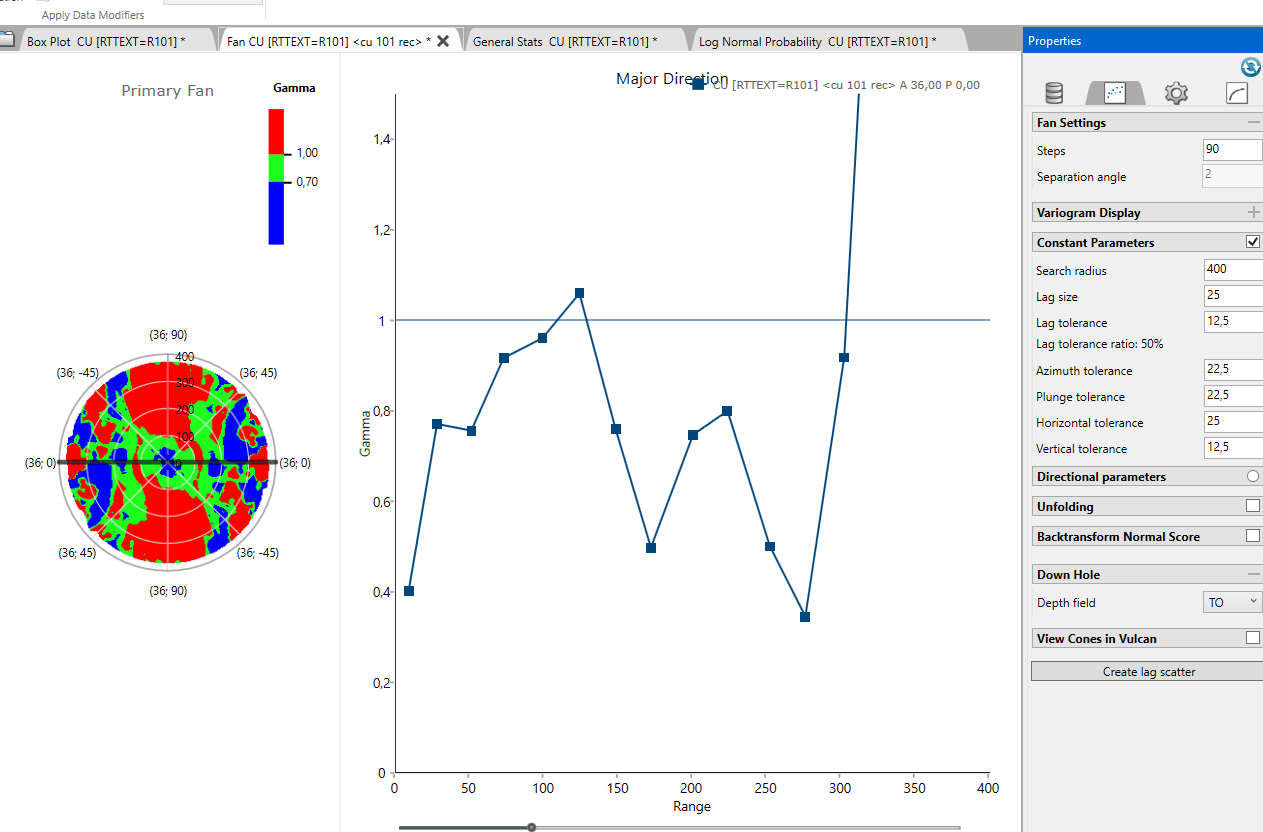The width and height of the screenshot is (1263, 832).
Task: Open the gear settings tab icon
Action: [1176, 93]
